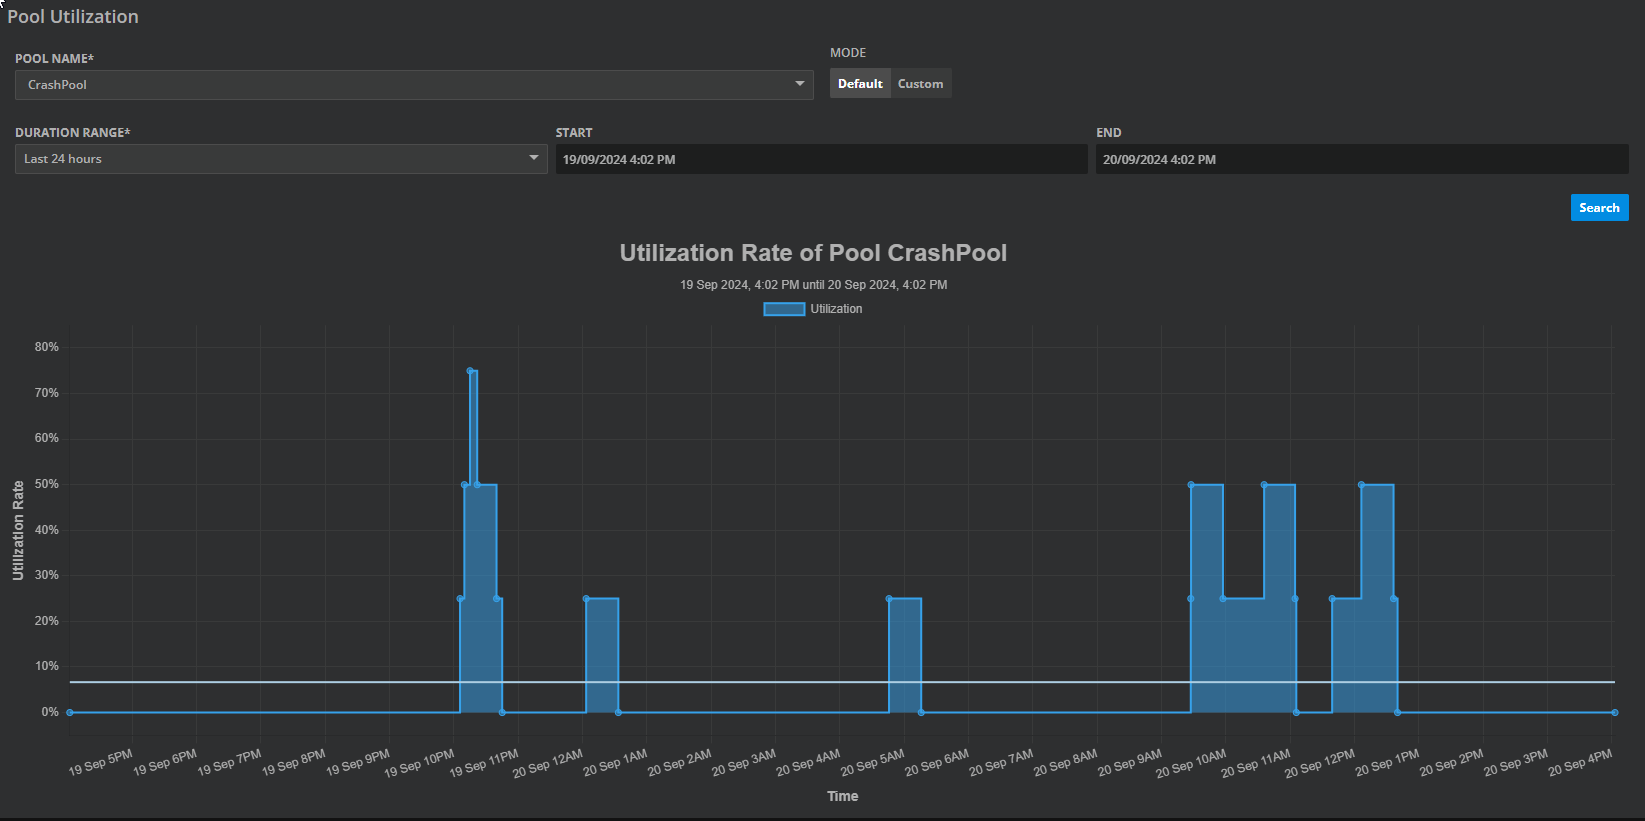Image resolution: width=1645 pixels, height=821 pixels.
Task: Click the Last 24 hours dropdown arrow
Action: pyautogui.click(x=533, y=158)
